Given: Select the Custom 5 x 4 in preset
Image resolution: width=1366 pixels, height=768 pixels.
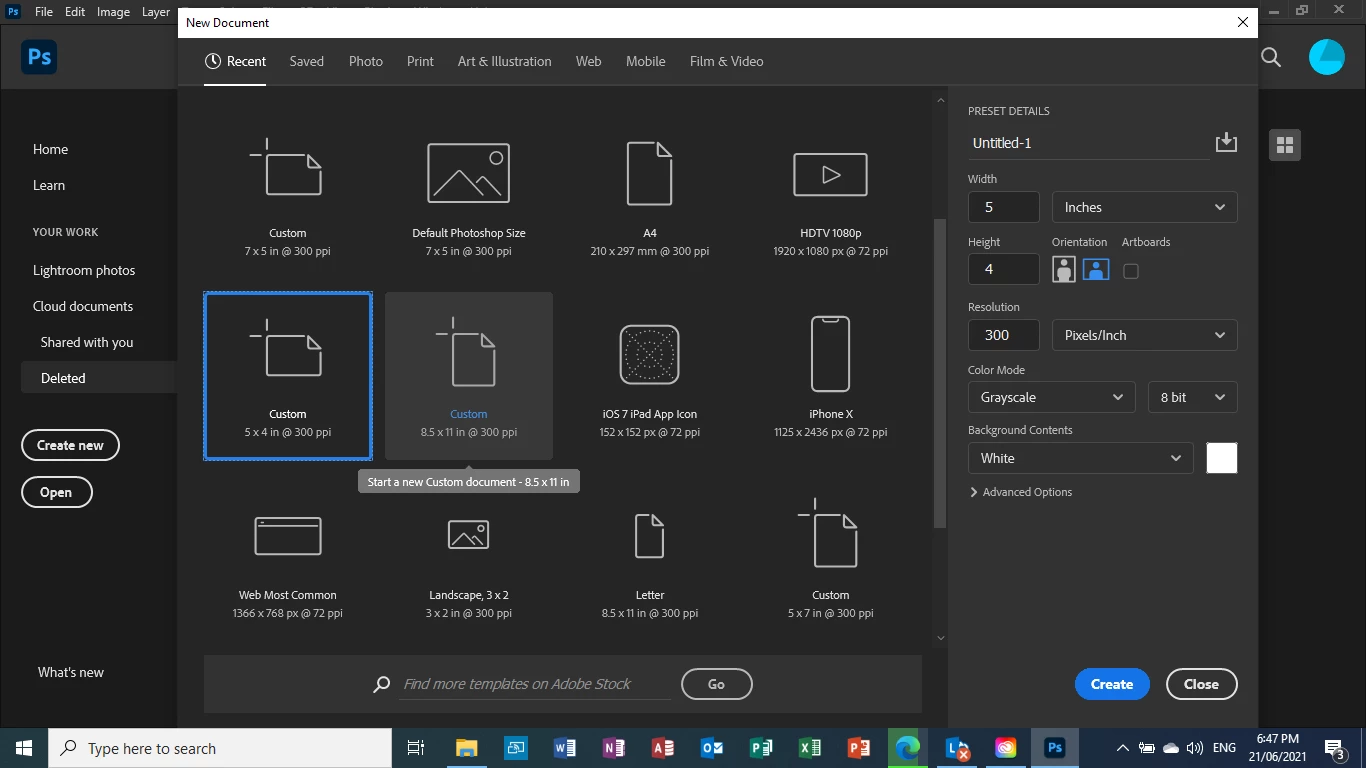Looking at the screenshot, I should coord(288,376).
